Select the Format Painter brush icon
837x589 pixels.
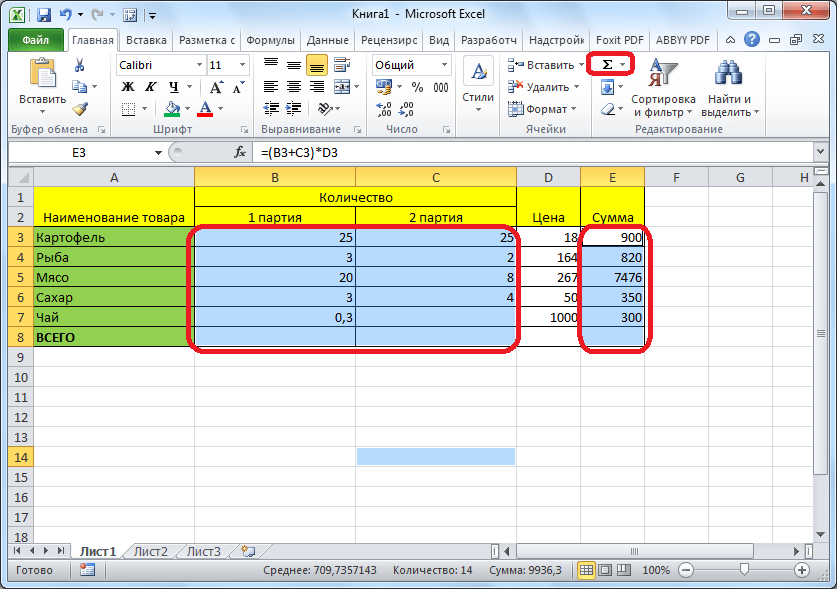80,109
